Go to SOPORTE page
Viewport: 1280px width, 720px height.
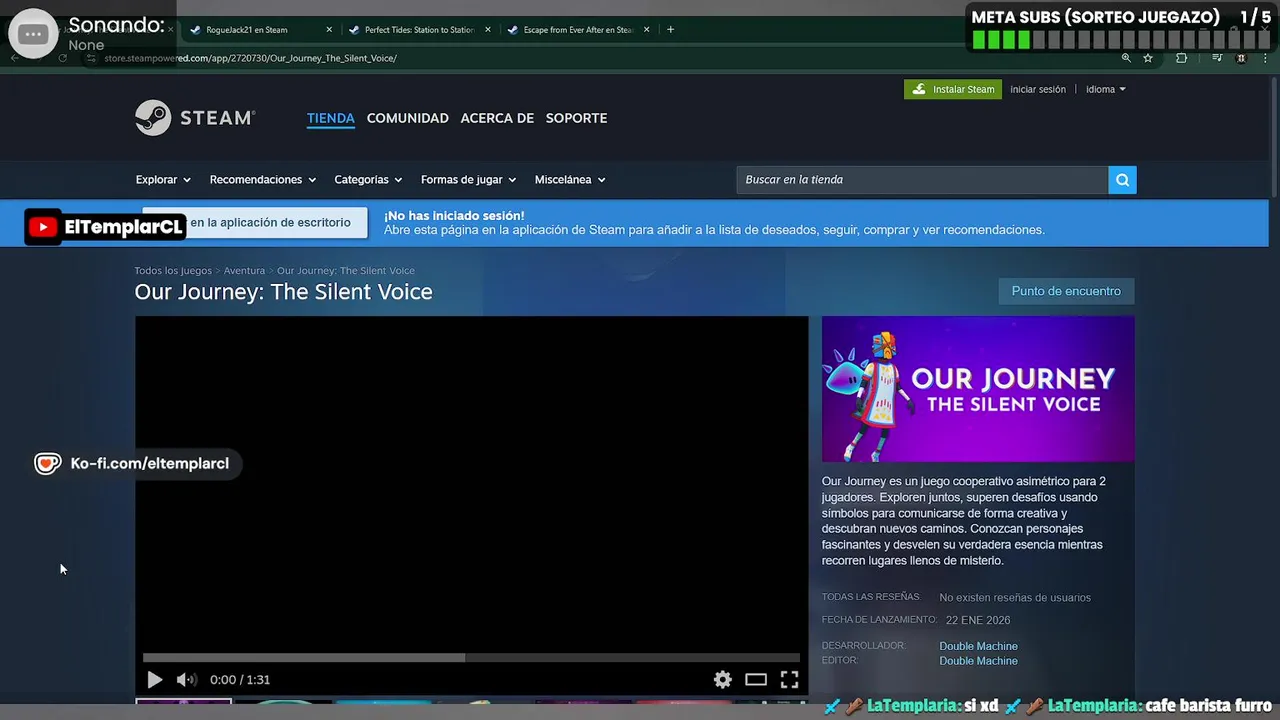576,118
